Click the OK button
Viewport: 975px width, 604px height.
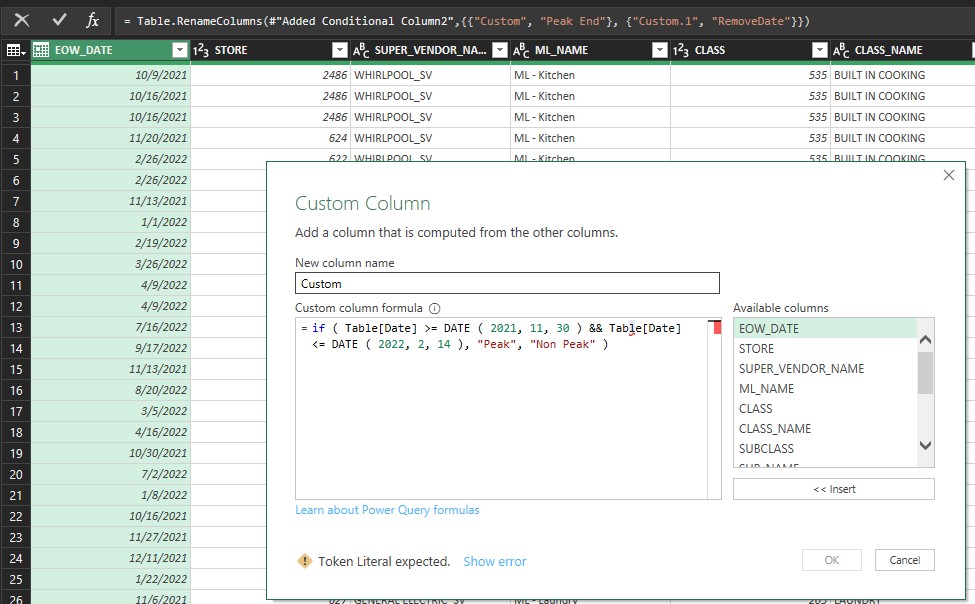[831, 560]
